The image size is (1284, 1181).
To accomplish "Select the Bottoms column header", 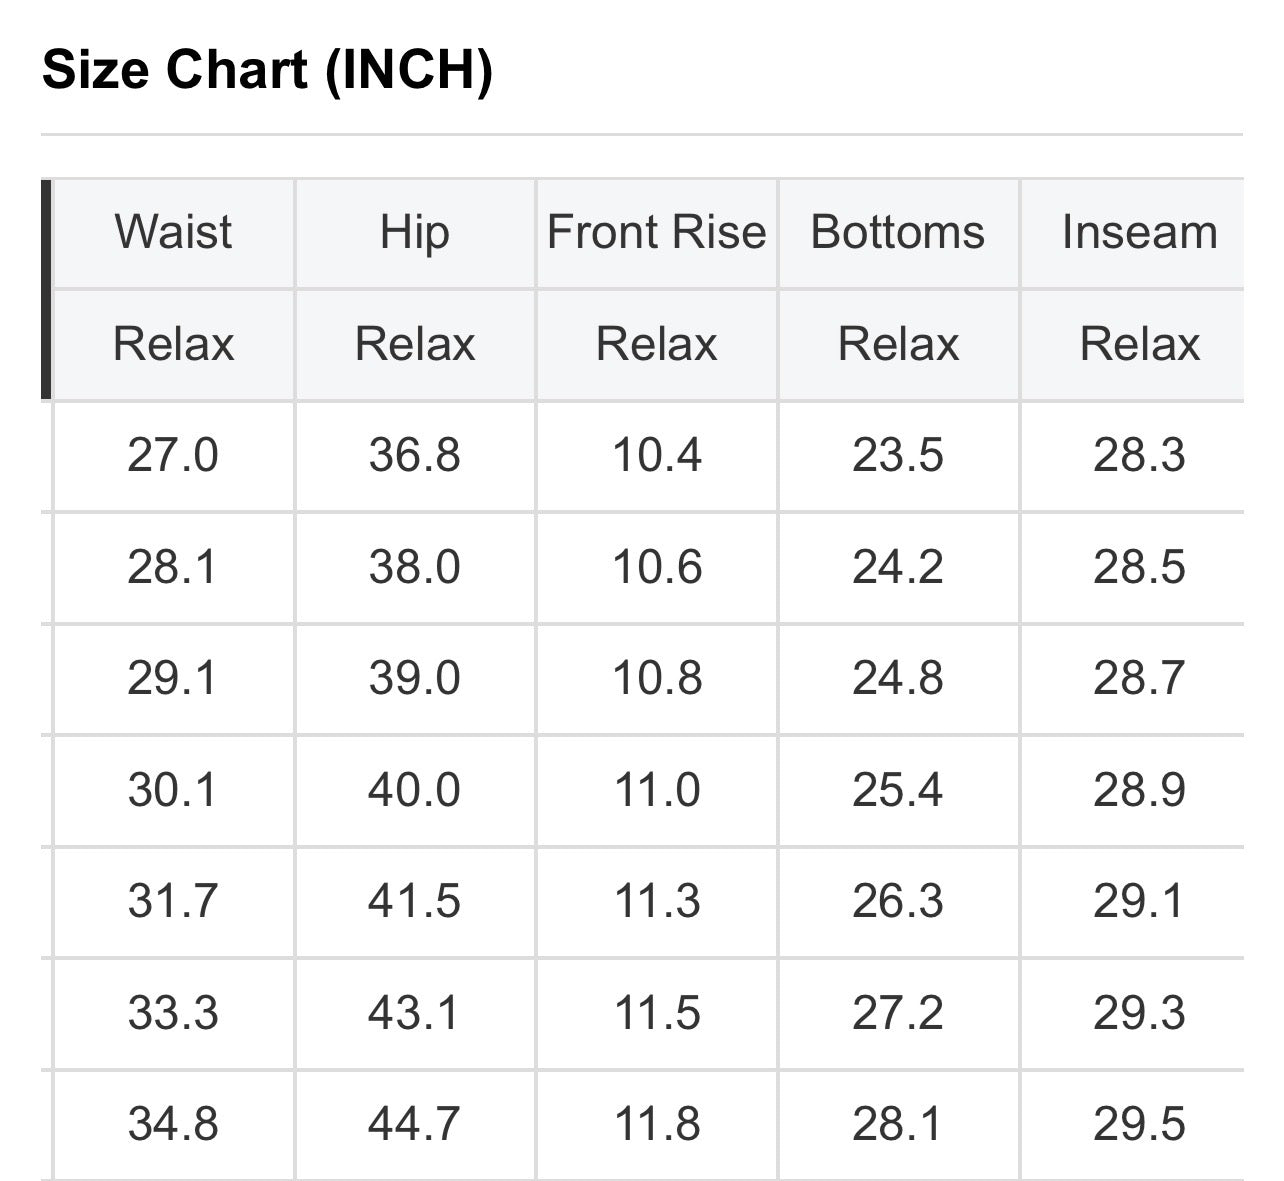I will click(898, 232).
